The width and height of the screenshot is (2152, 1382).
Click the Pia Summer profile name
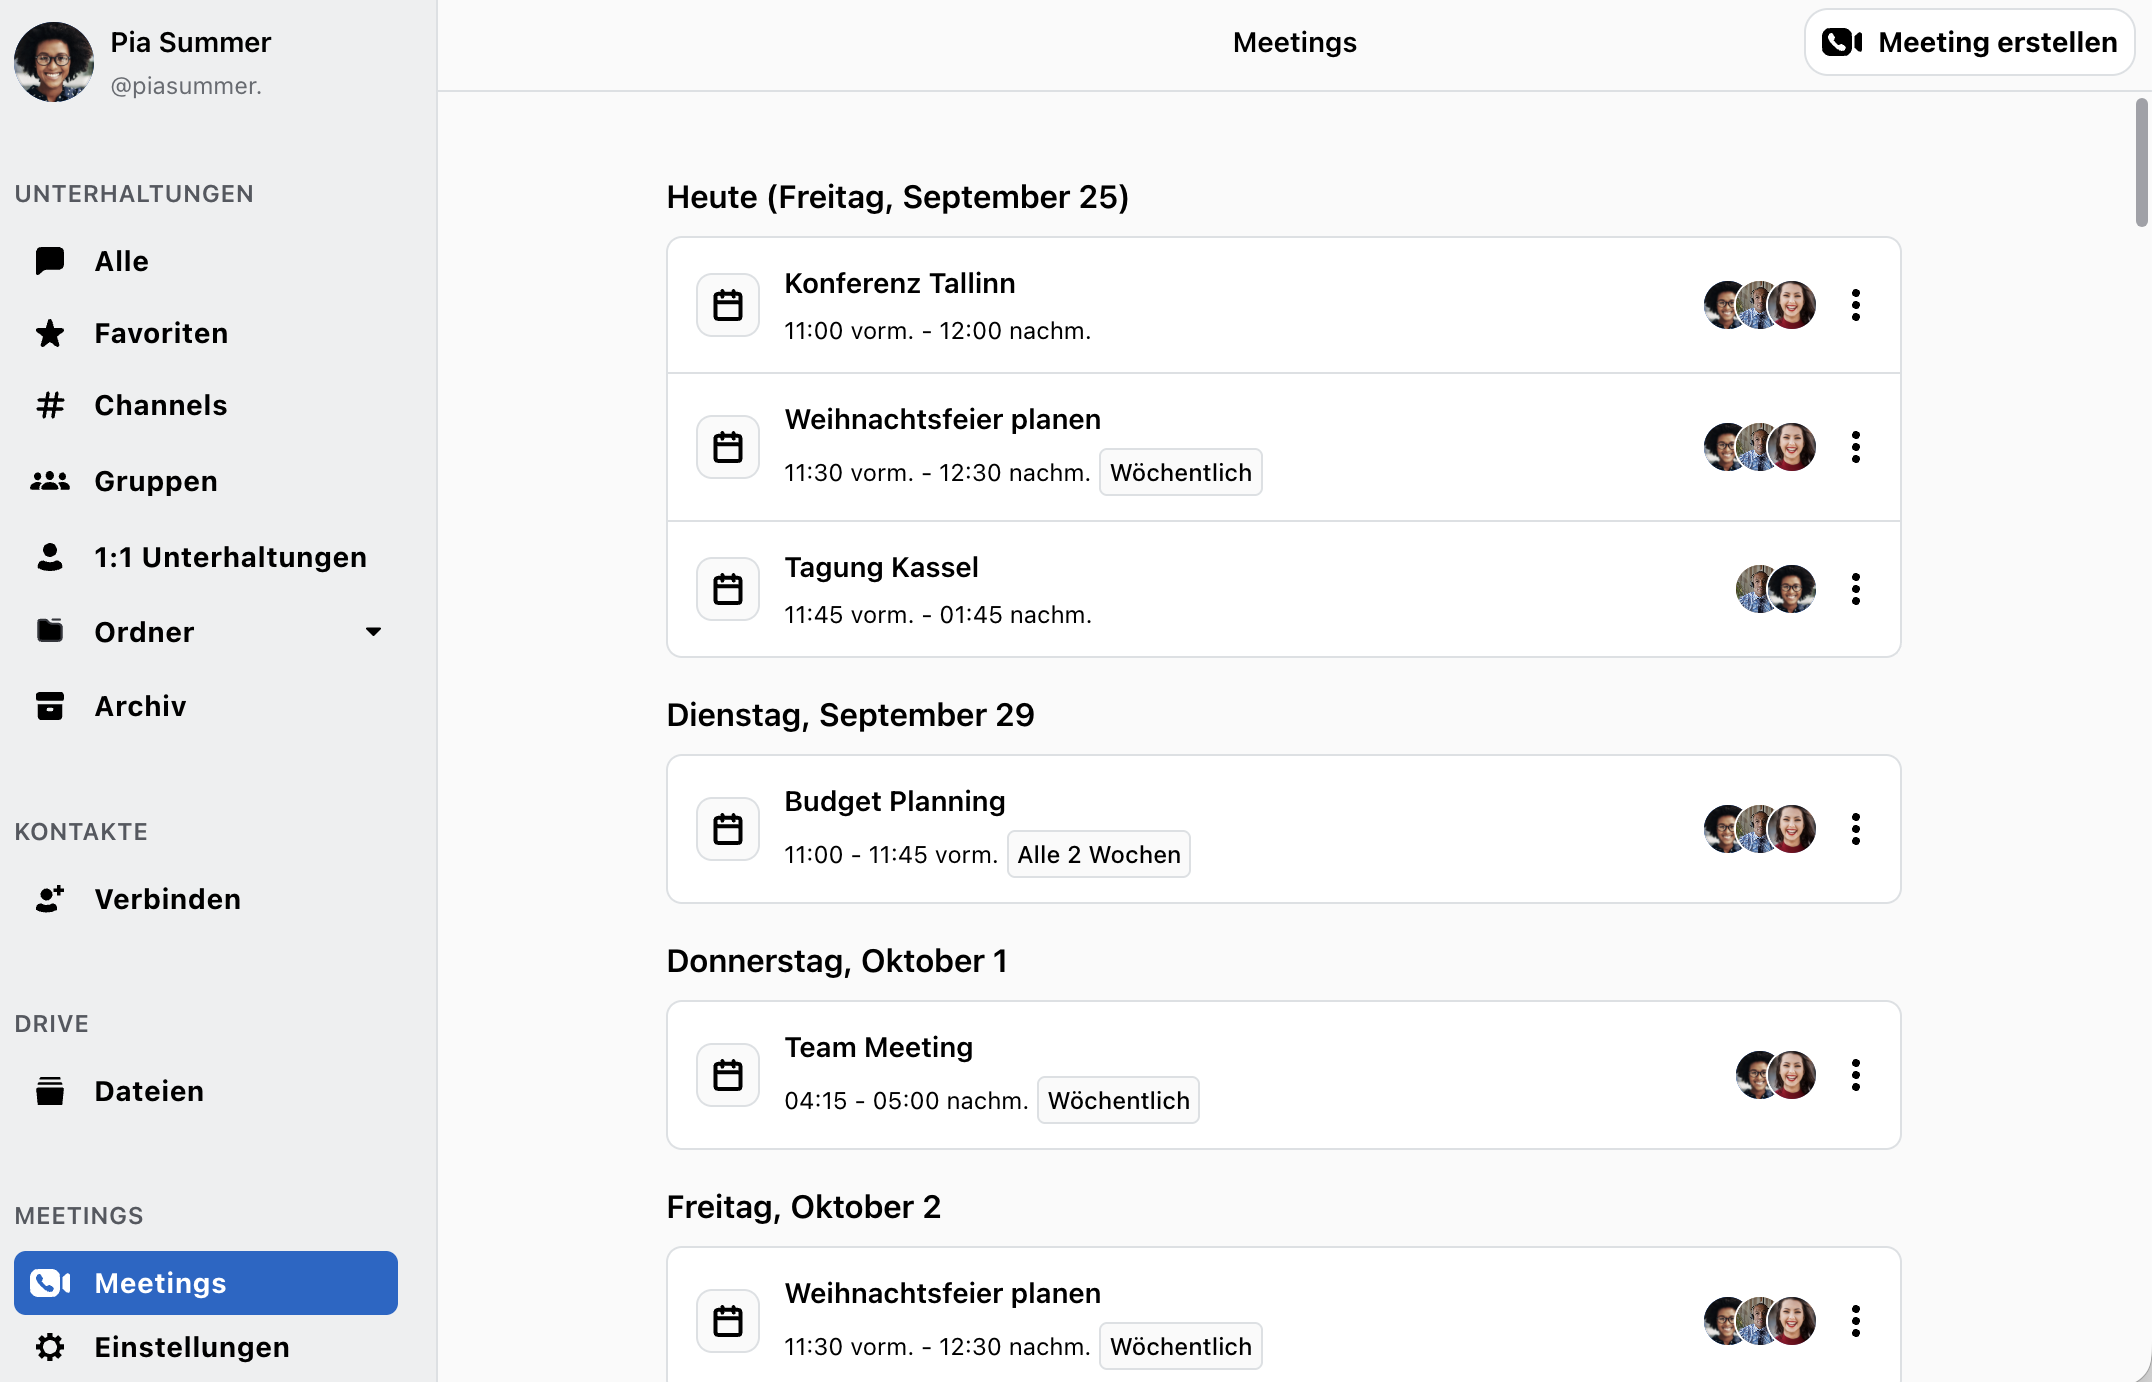[x=190, y=42]
